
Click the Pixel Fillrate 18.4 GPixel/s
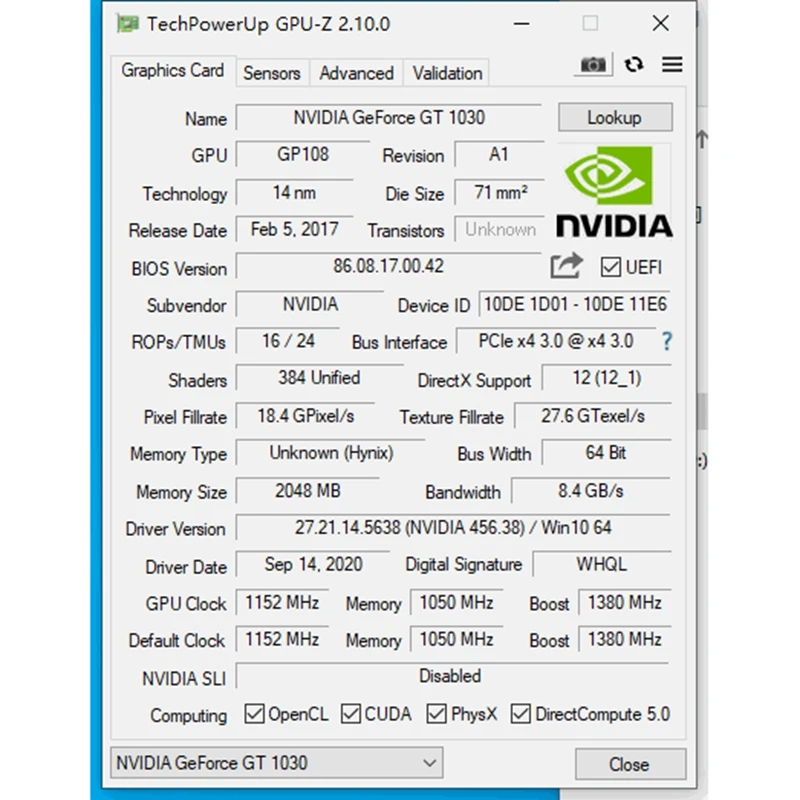305,416
